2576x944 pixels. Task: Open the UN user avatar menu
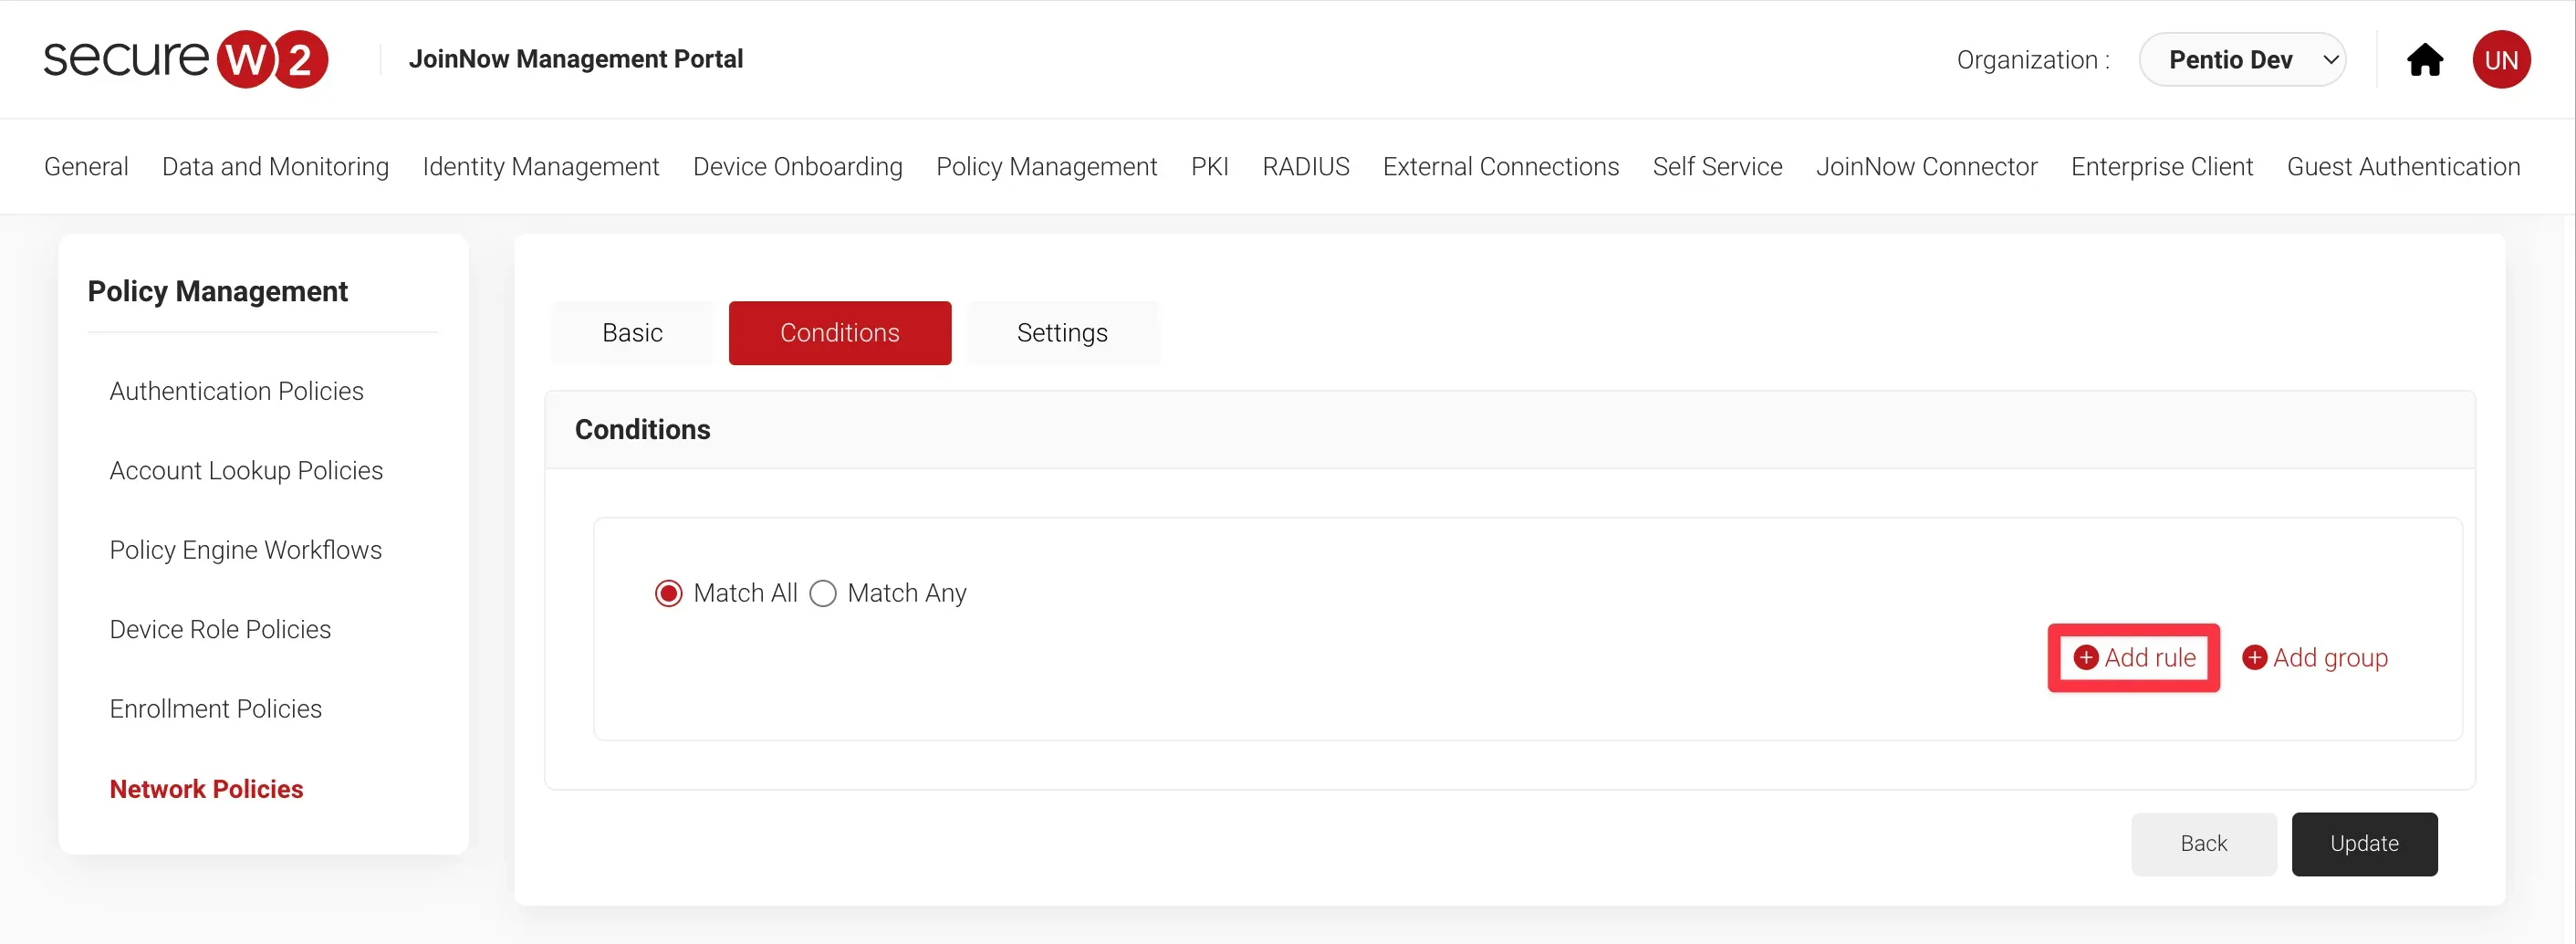[x=2501, y=60]
